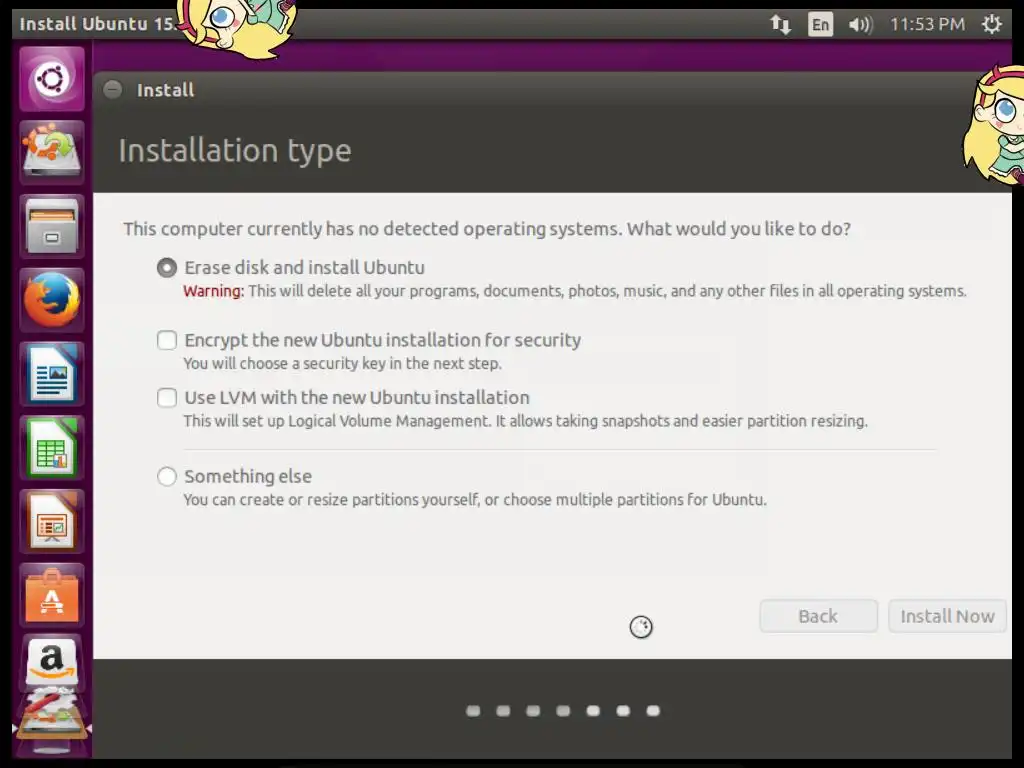The height and width of the screenshot is (768, 1024).
Task: Click the Back button
Action: click(x=818, y=616)
